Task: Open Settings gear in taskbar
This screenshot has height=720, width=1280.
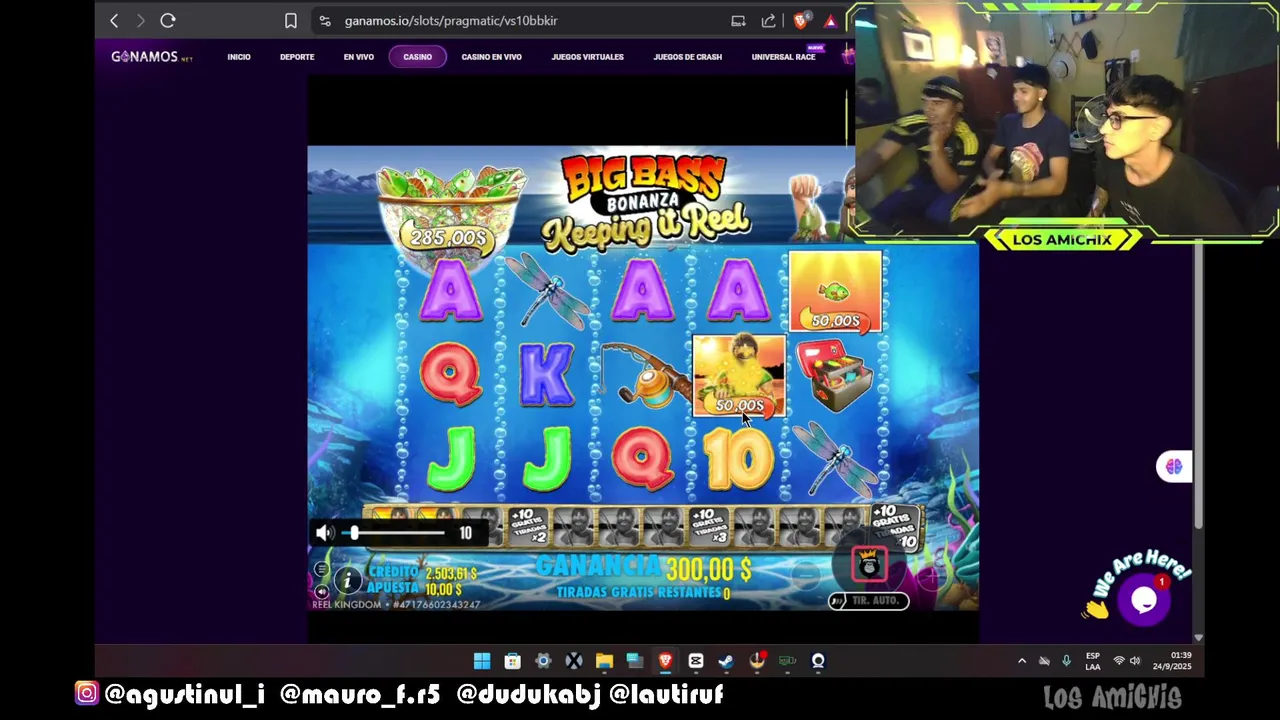Action: [543, 661]
